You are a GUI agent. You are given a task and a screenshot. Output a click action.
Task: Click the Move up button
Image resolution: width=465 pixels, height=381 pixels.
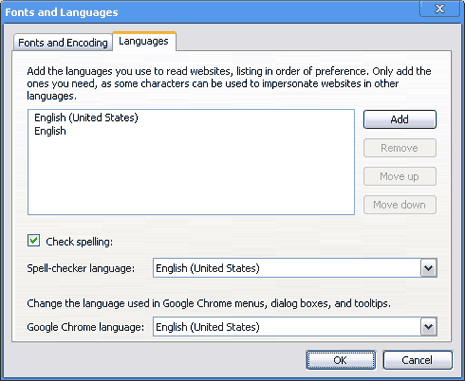pos(400,176)
